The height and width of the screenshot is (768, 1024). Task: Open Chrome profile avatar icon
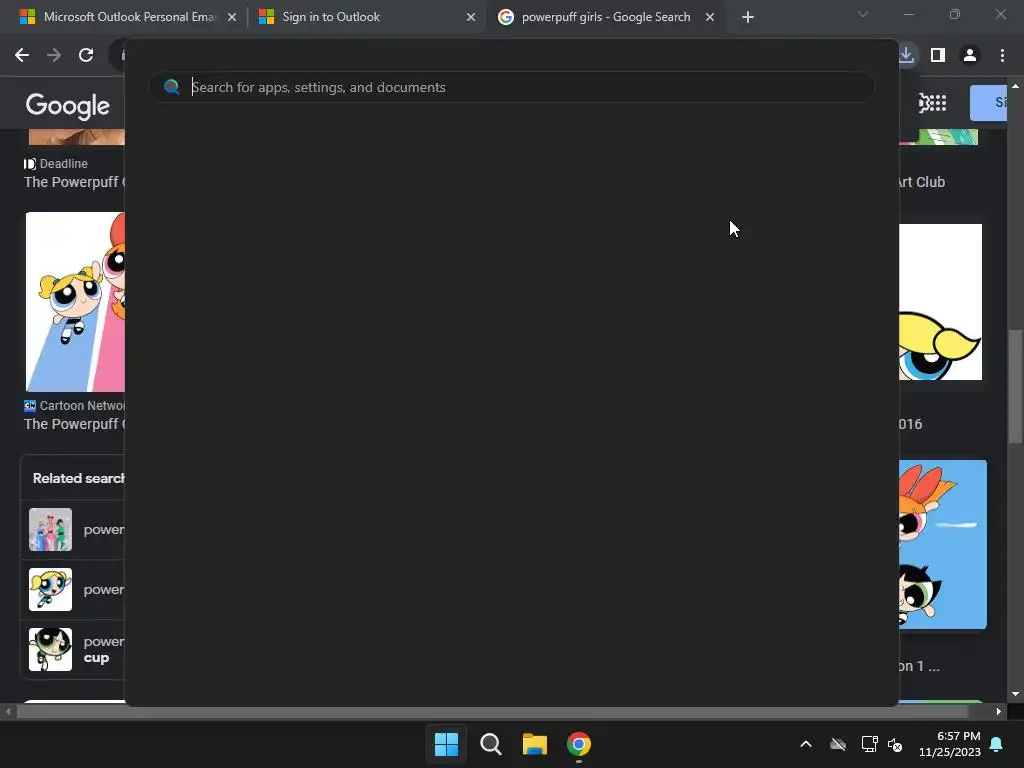(970, 56)
